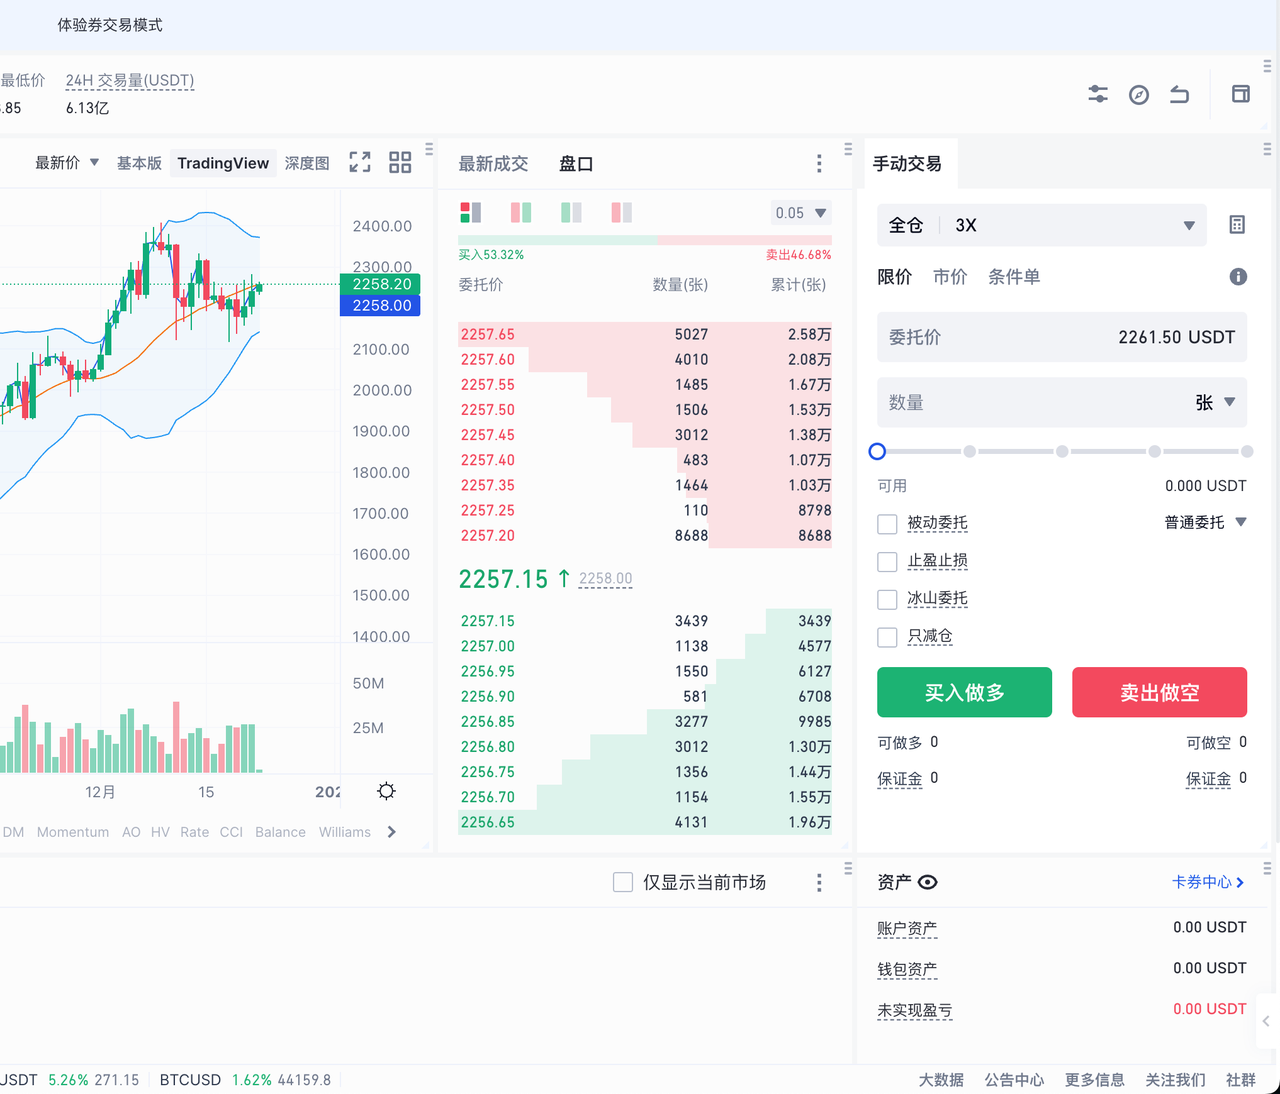Check the 仅显示当前市场 option
1280x1094 pixels.
623,882
